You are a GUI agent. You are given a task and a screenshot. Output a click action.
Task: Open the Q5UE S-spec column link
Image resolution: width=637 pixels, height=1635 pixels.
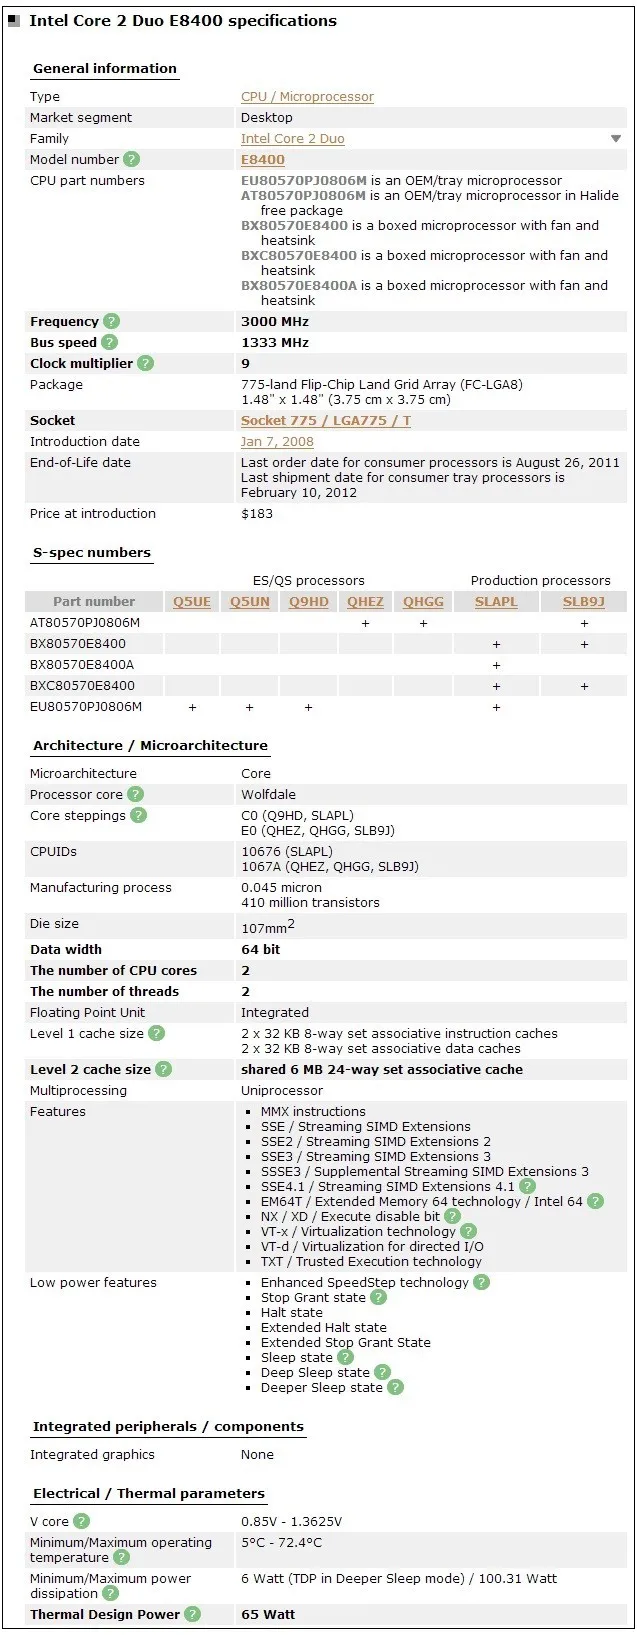pos(192,601)
